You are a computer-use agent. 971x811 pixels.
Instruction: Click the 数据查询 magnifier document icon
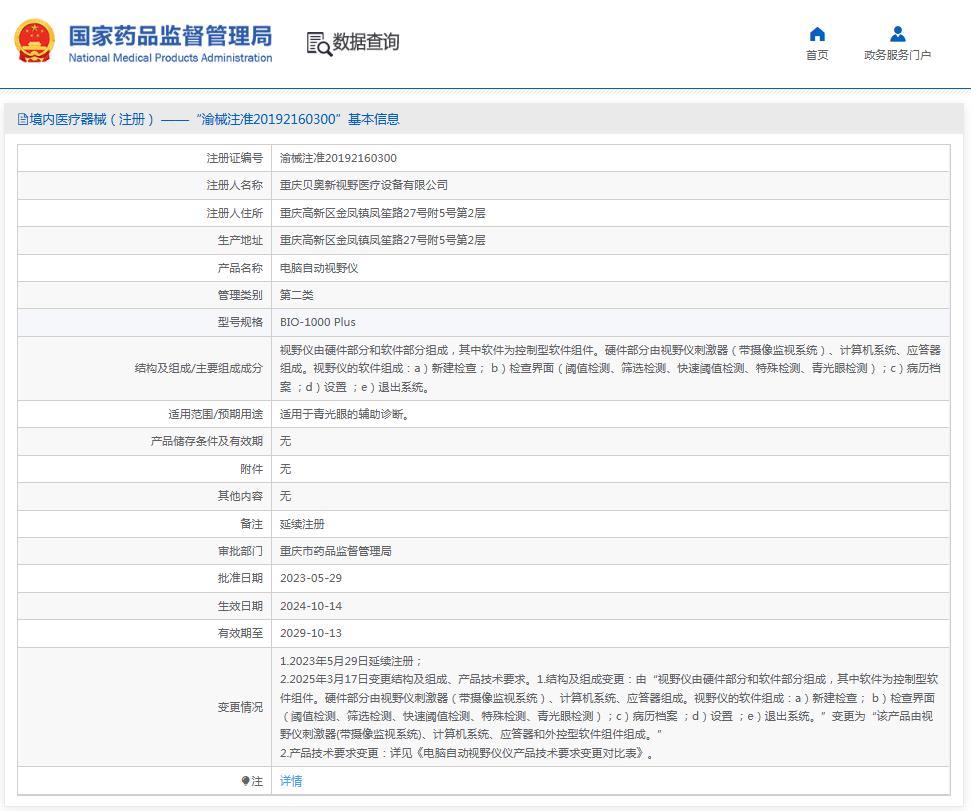coord(318,43)
